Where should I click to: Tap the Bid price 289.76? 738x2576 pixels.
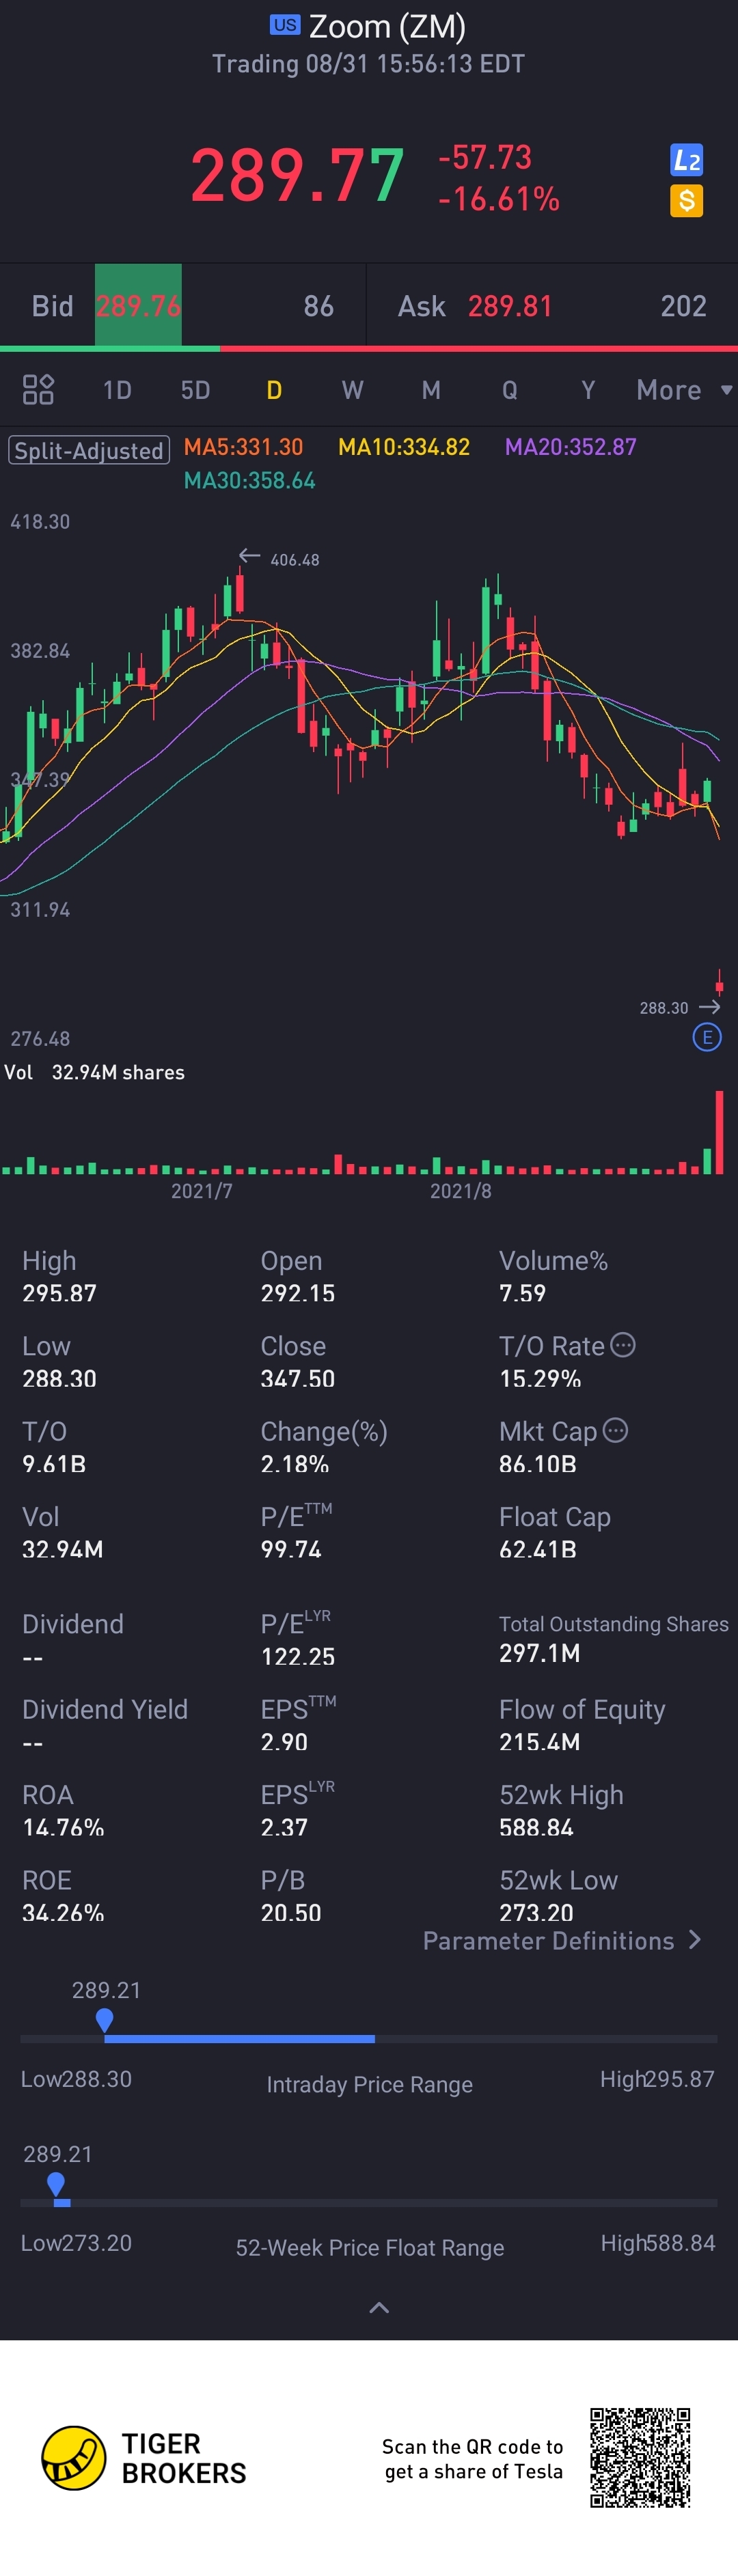click(x=138, y=306)
